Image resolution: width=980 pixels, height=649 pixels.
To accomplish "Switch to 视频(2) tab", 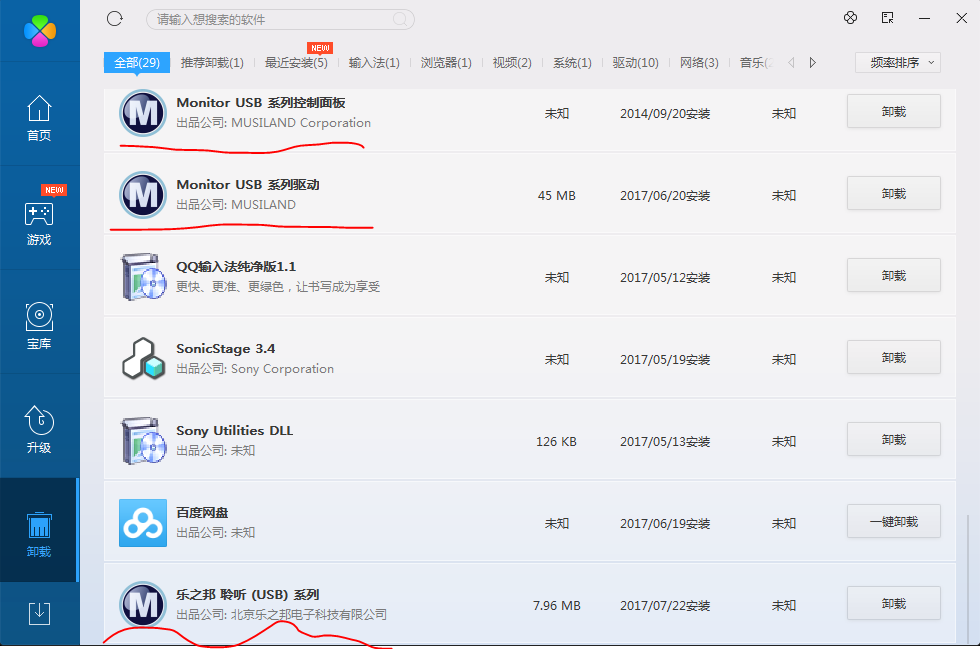I will click(x=512, y=63).
